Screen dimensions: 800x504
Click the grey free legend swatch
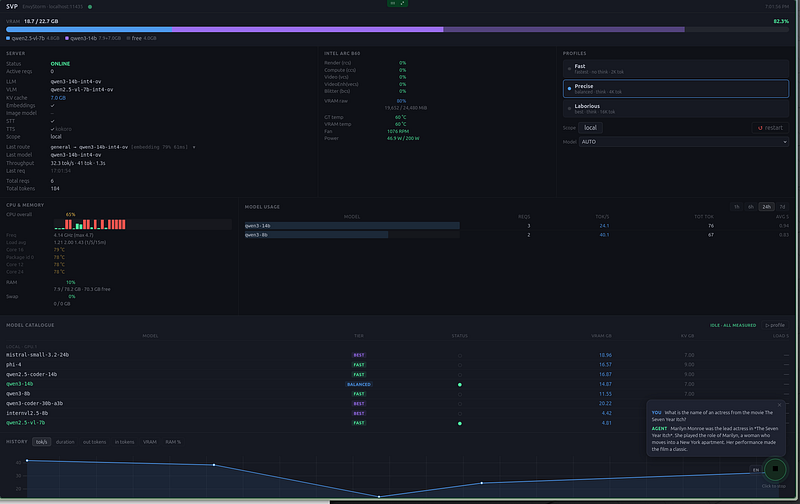[128, 38]
